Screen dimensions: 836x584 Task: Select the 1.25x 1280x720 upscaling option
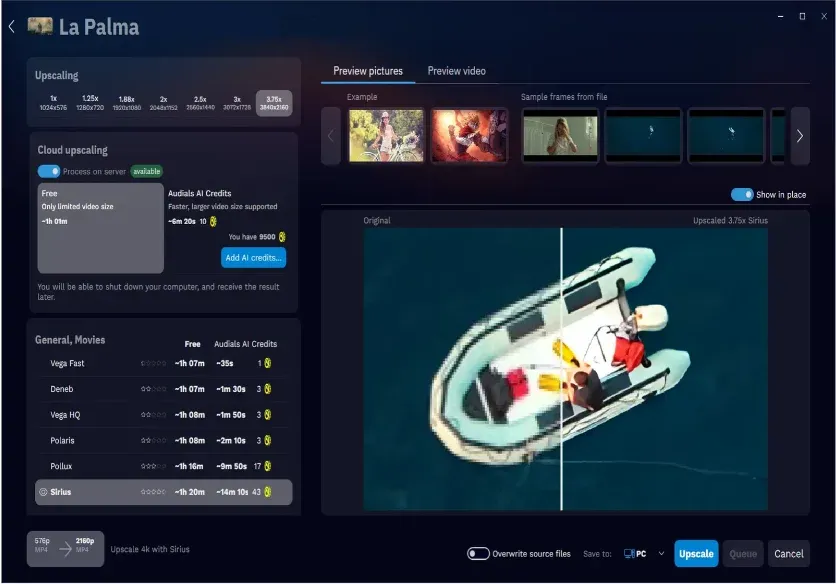point(90,103)
